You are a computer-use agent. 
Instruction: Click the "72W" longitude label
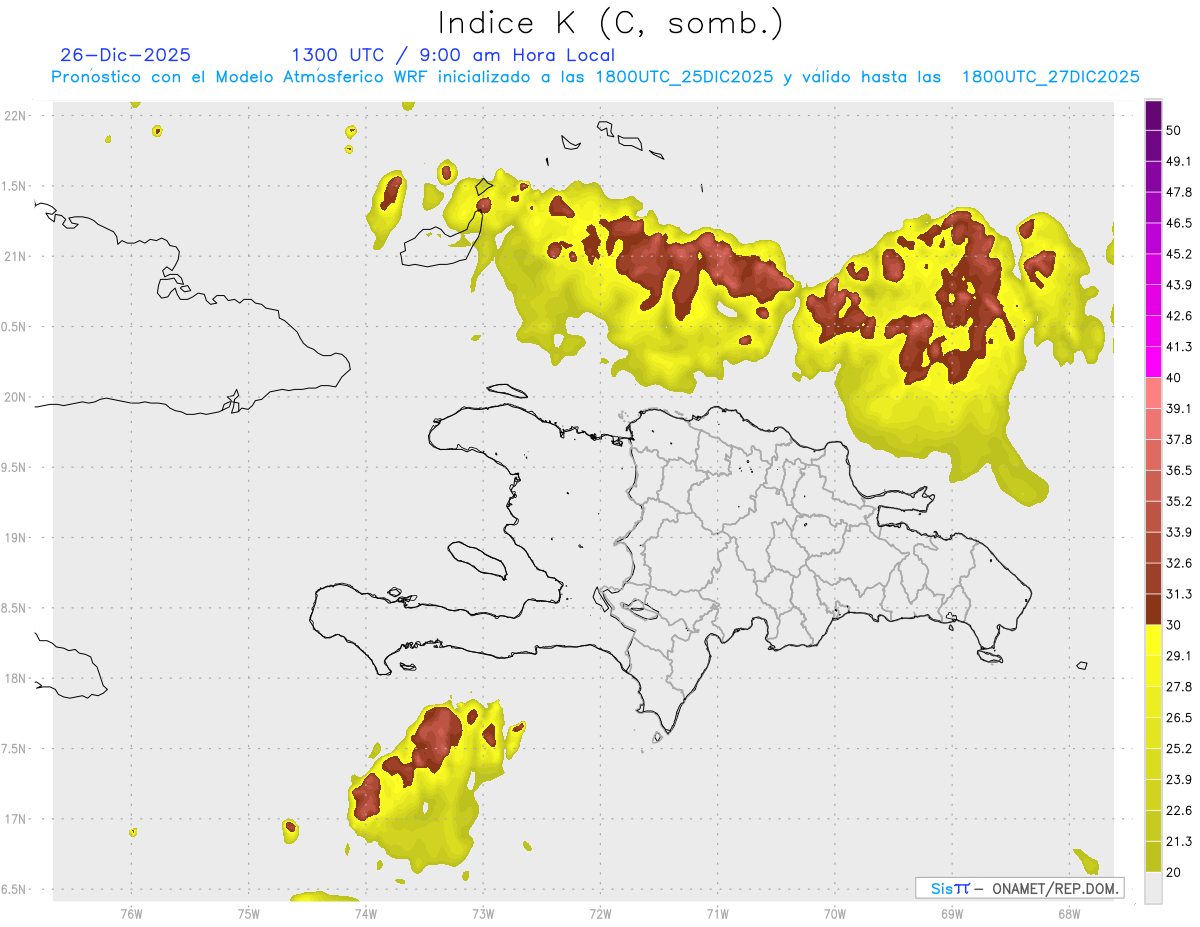coord(600,912)
